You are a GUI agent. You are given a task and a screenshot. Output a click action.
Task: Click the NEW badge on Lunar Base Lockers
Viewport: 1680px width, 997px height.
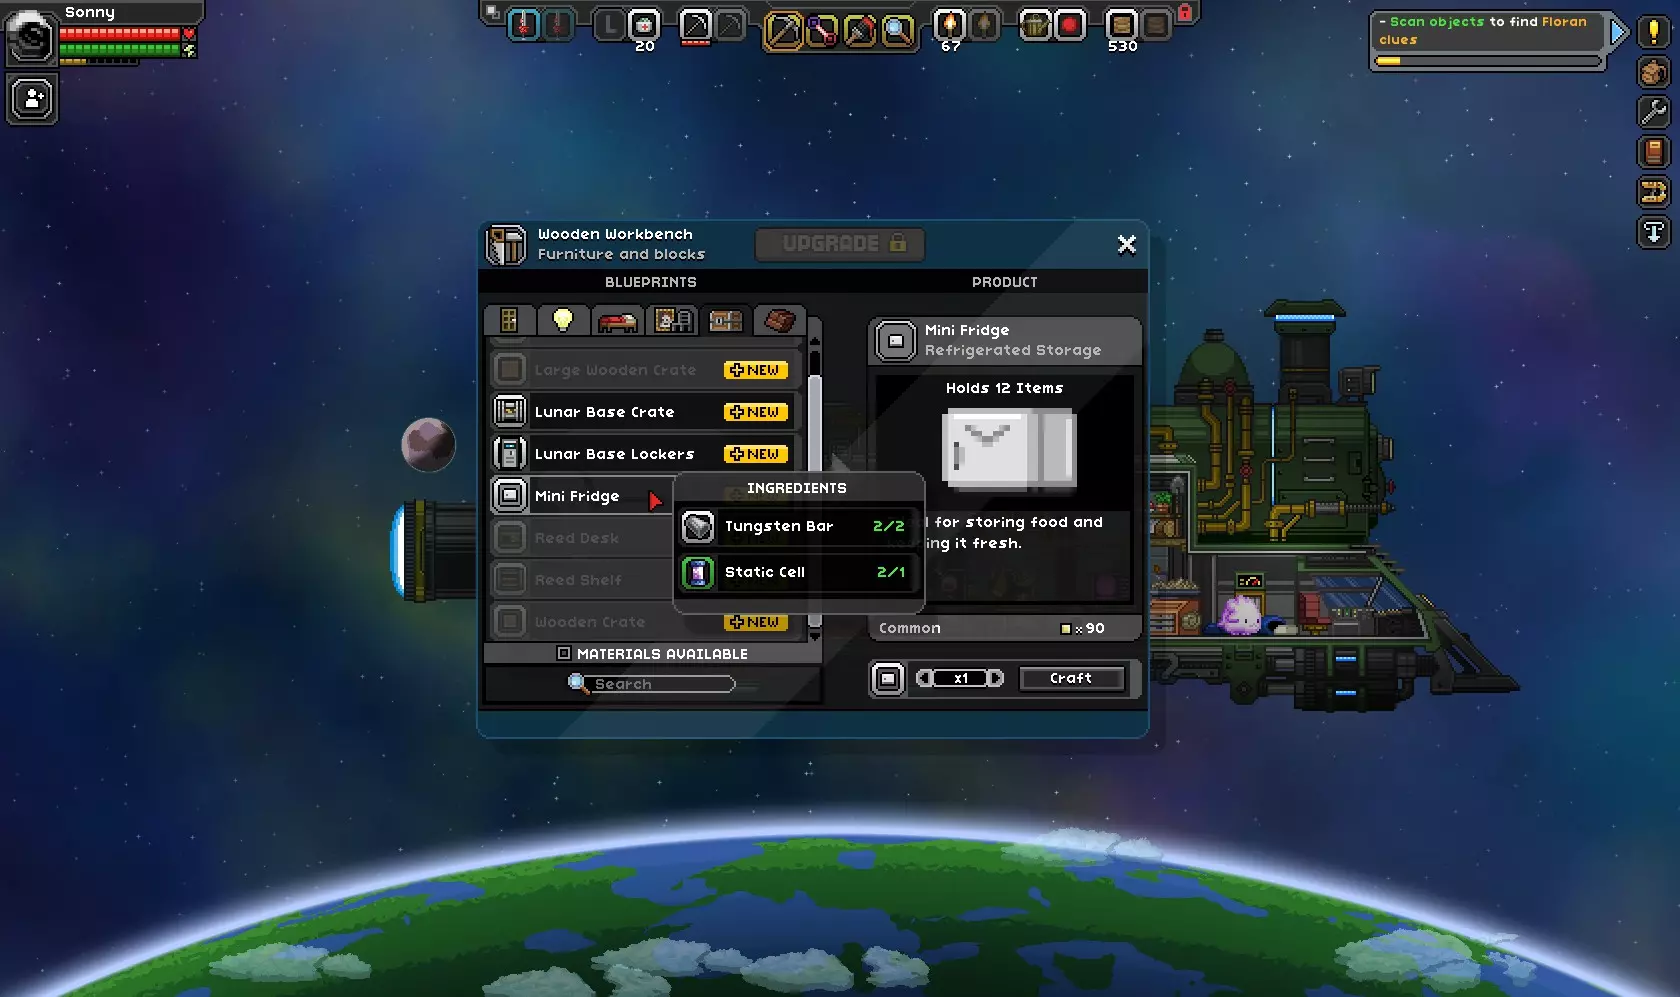pyautogui.click(x=755, y=454)
